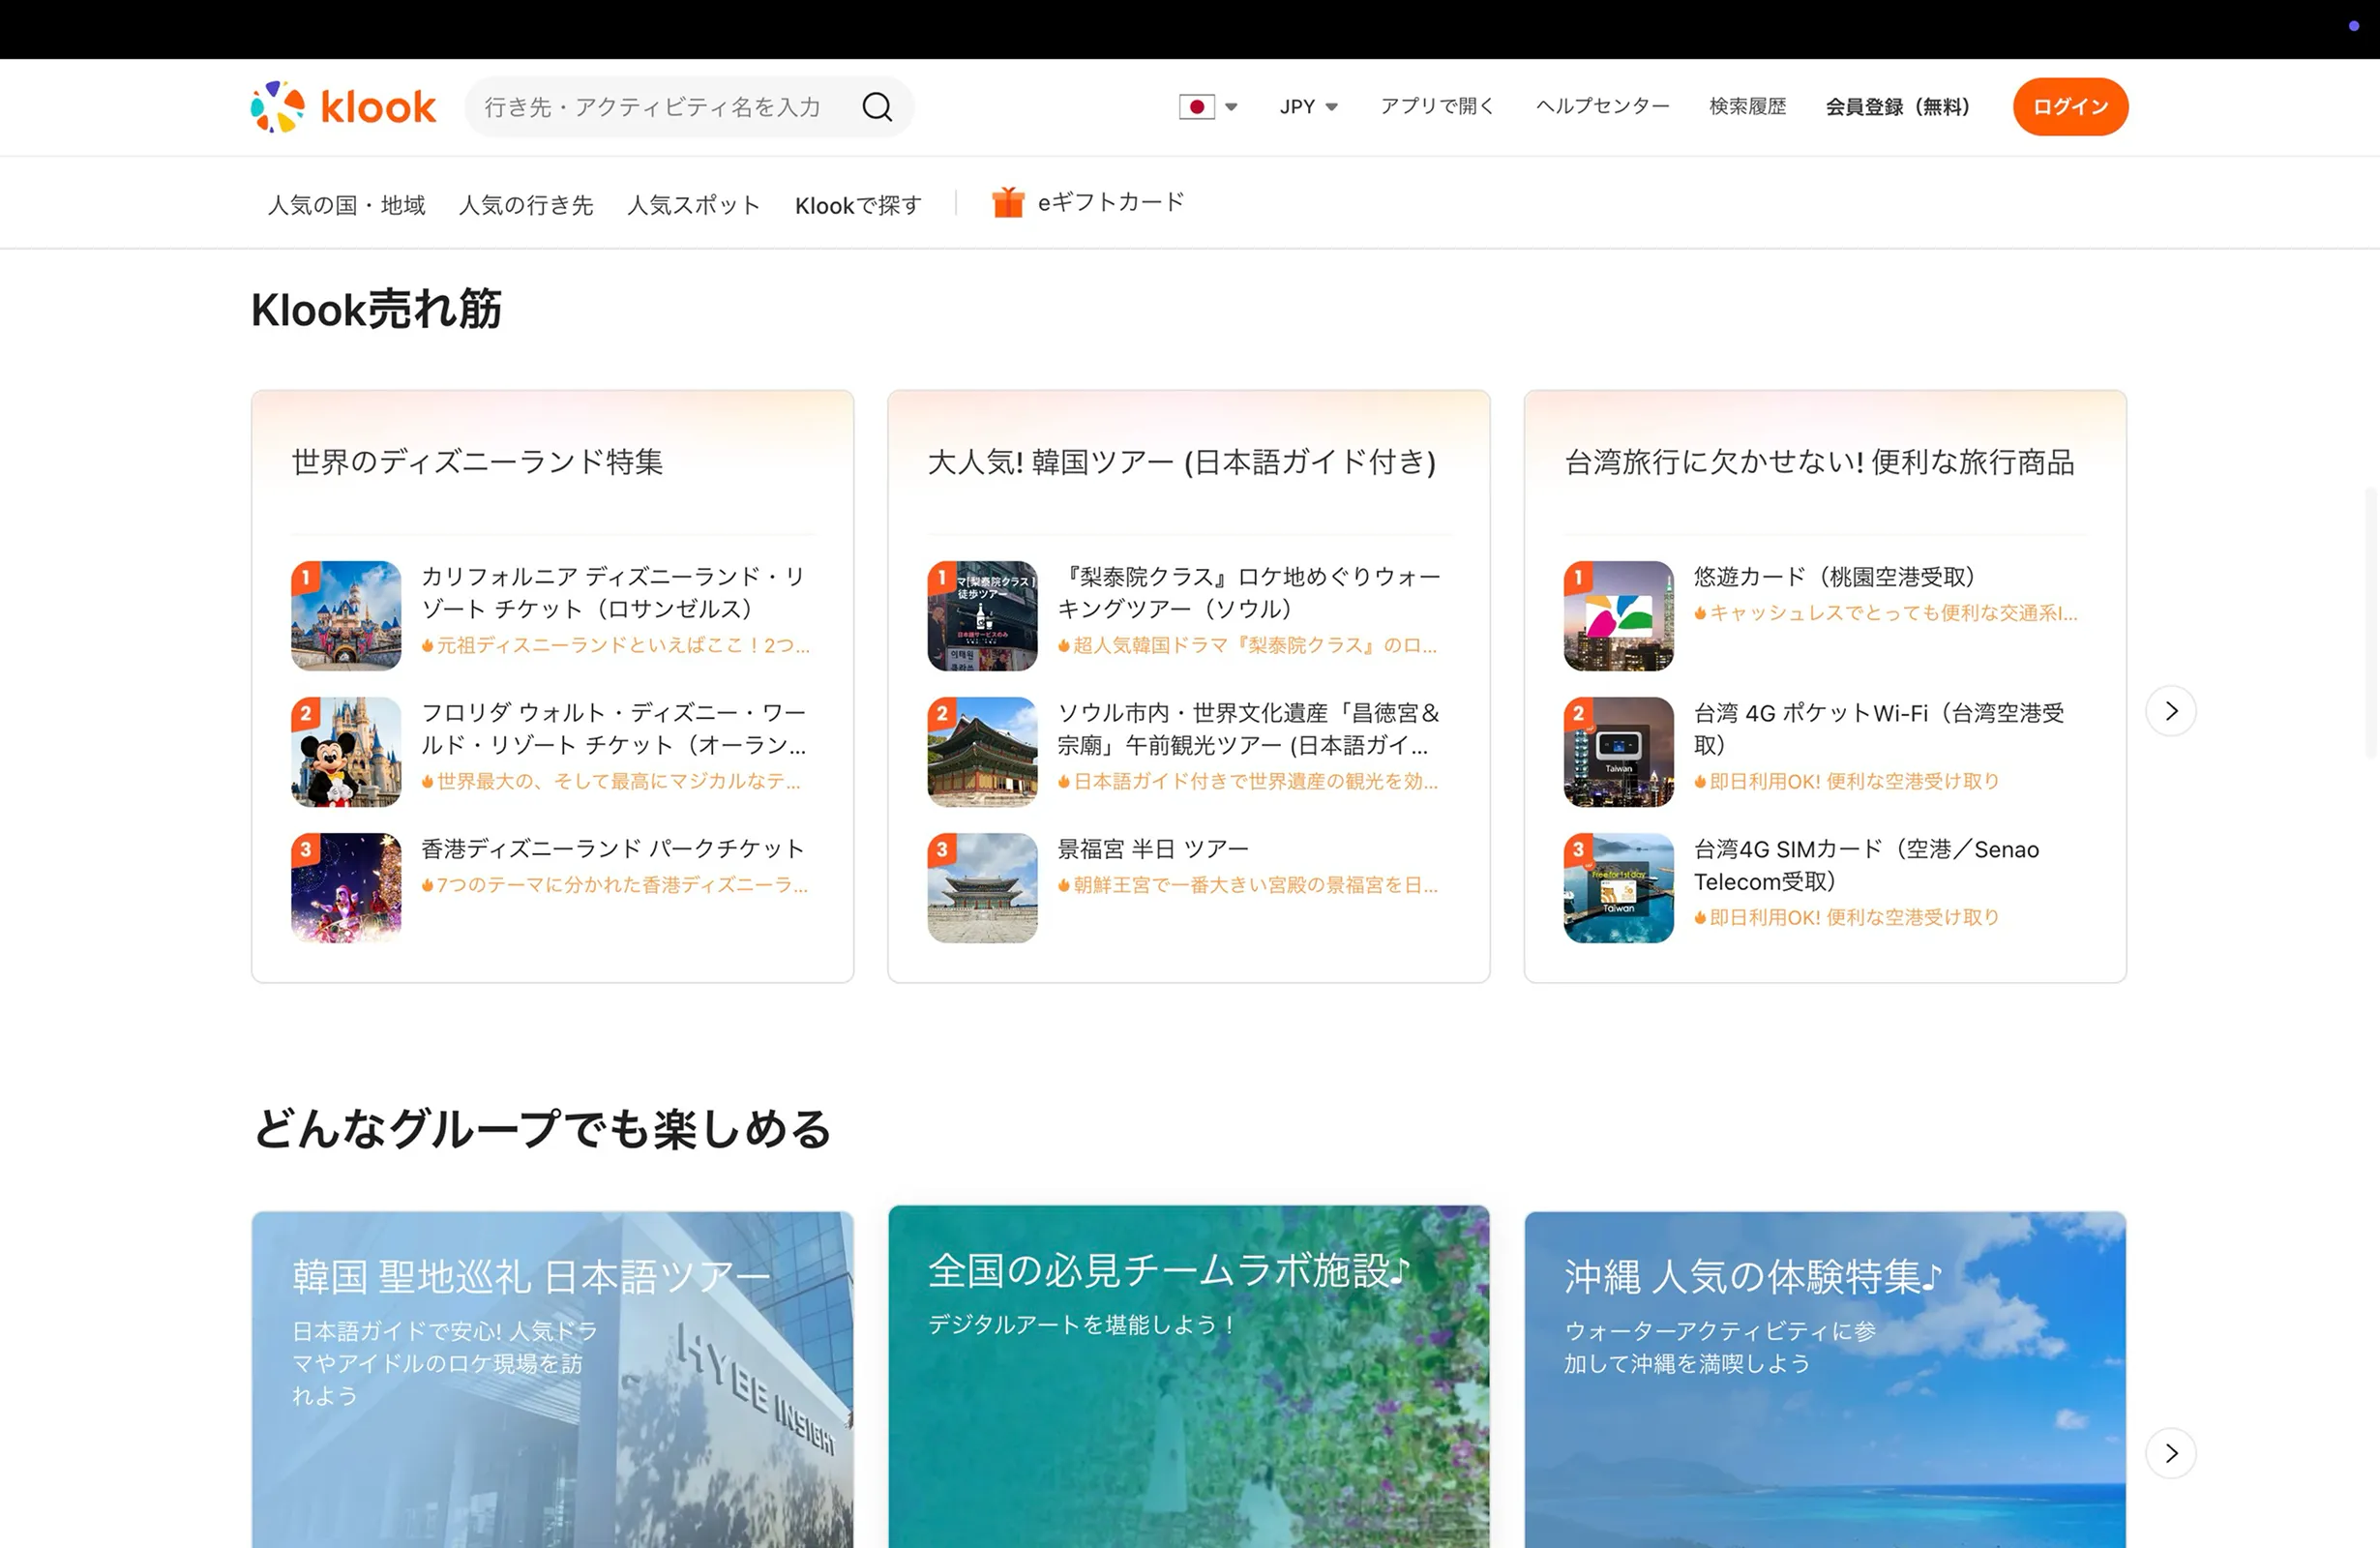This screenshot has width=2380, height=1548.
Task: Open 台湾 4G ポケットWi-Fi(台湾空港受取)
Action: point(1879,729)
